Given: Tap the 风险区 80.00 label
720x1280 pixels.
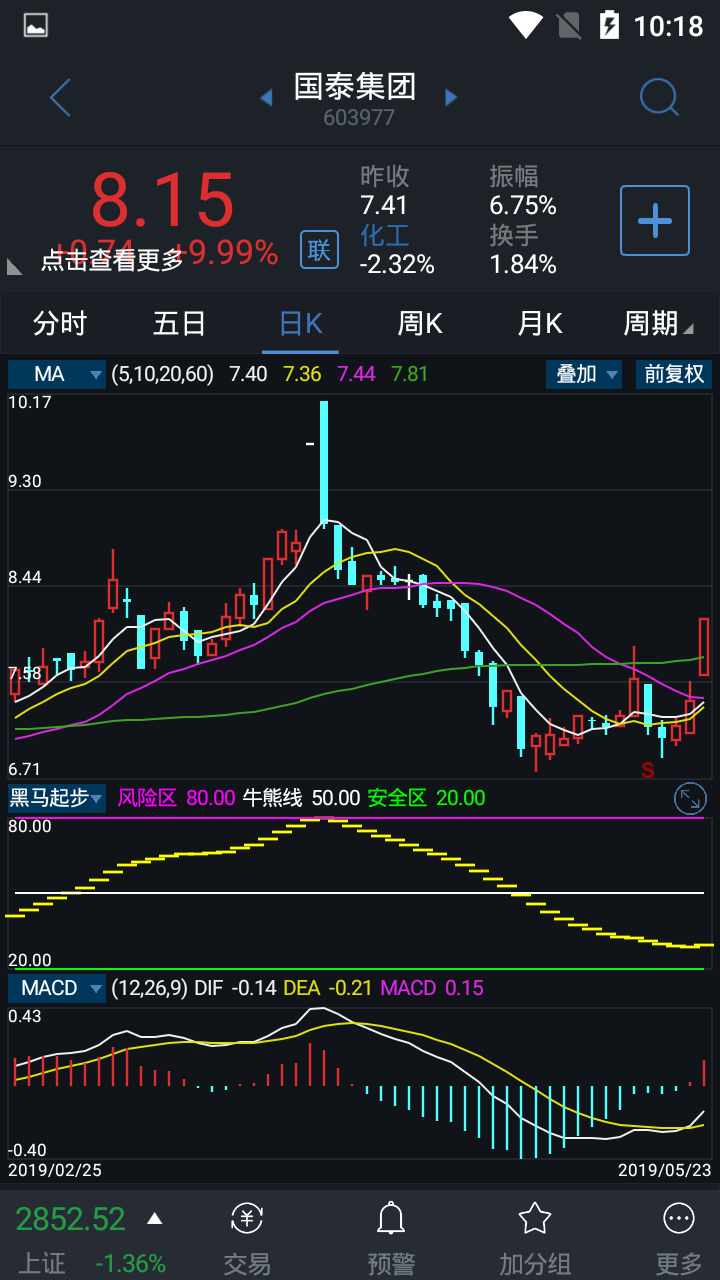Looking at the screenshot, I should [177, 798].
